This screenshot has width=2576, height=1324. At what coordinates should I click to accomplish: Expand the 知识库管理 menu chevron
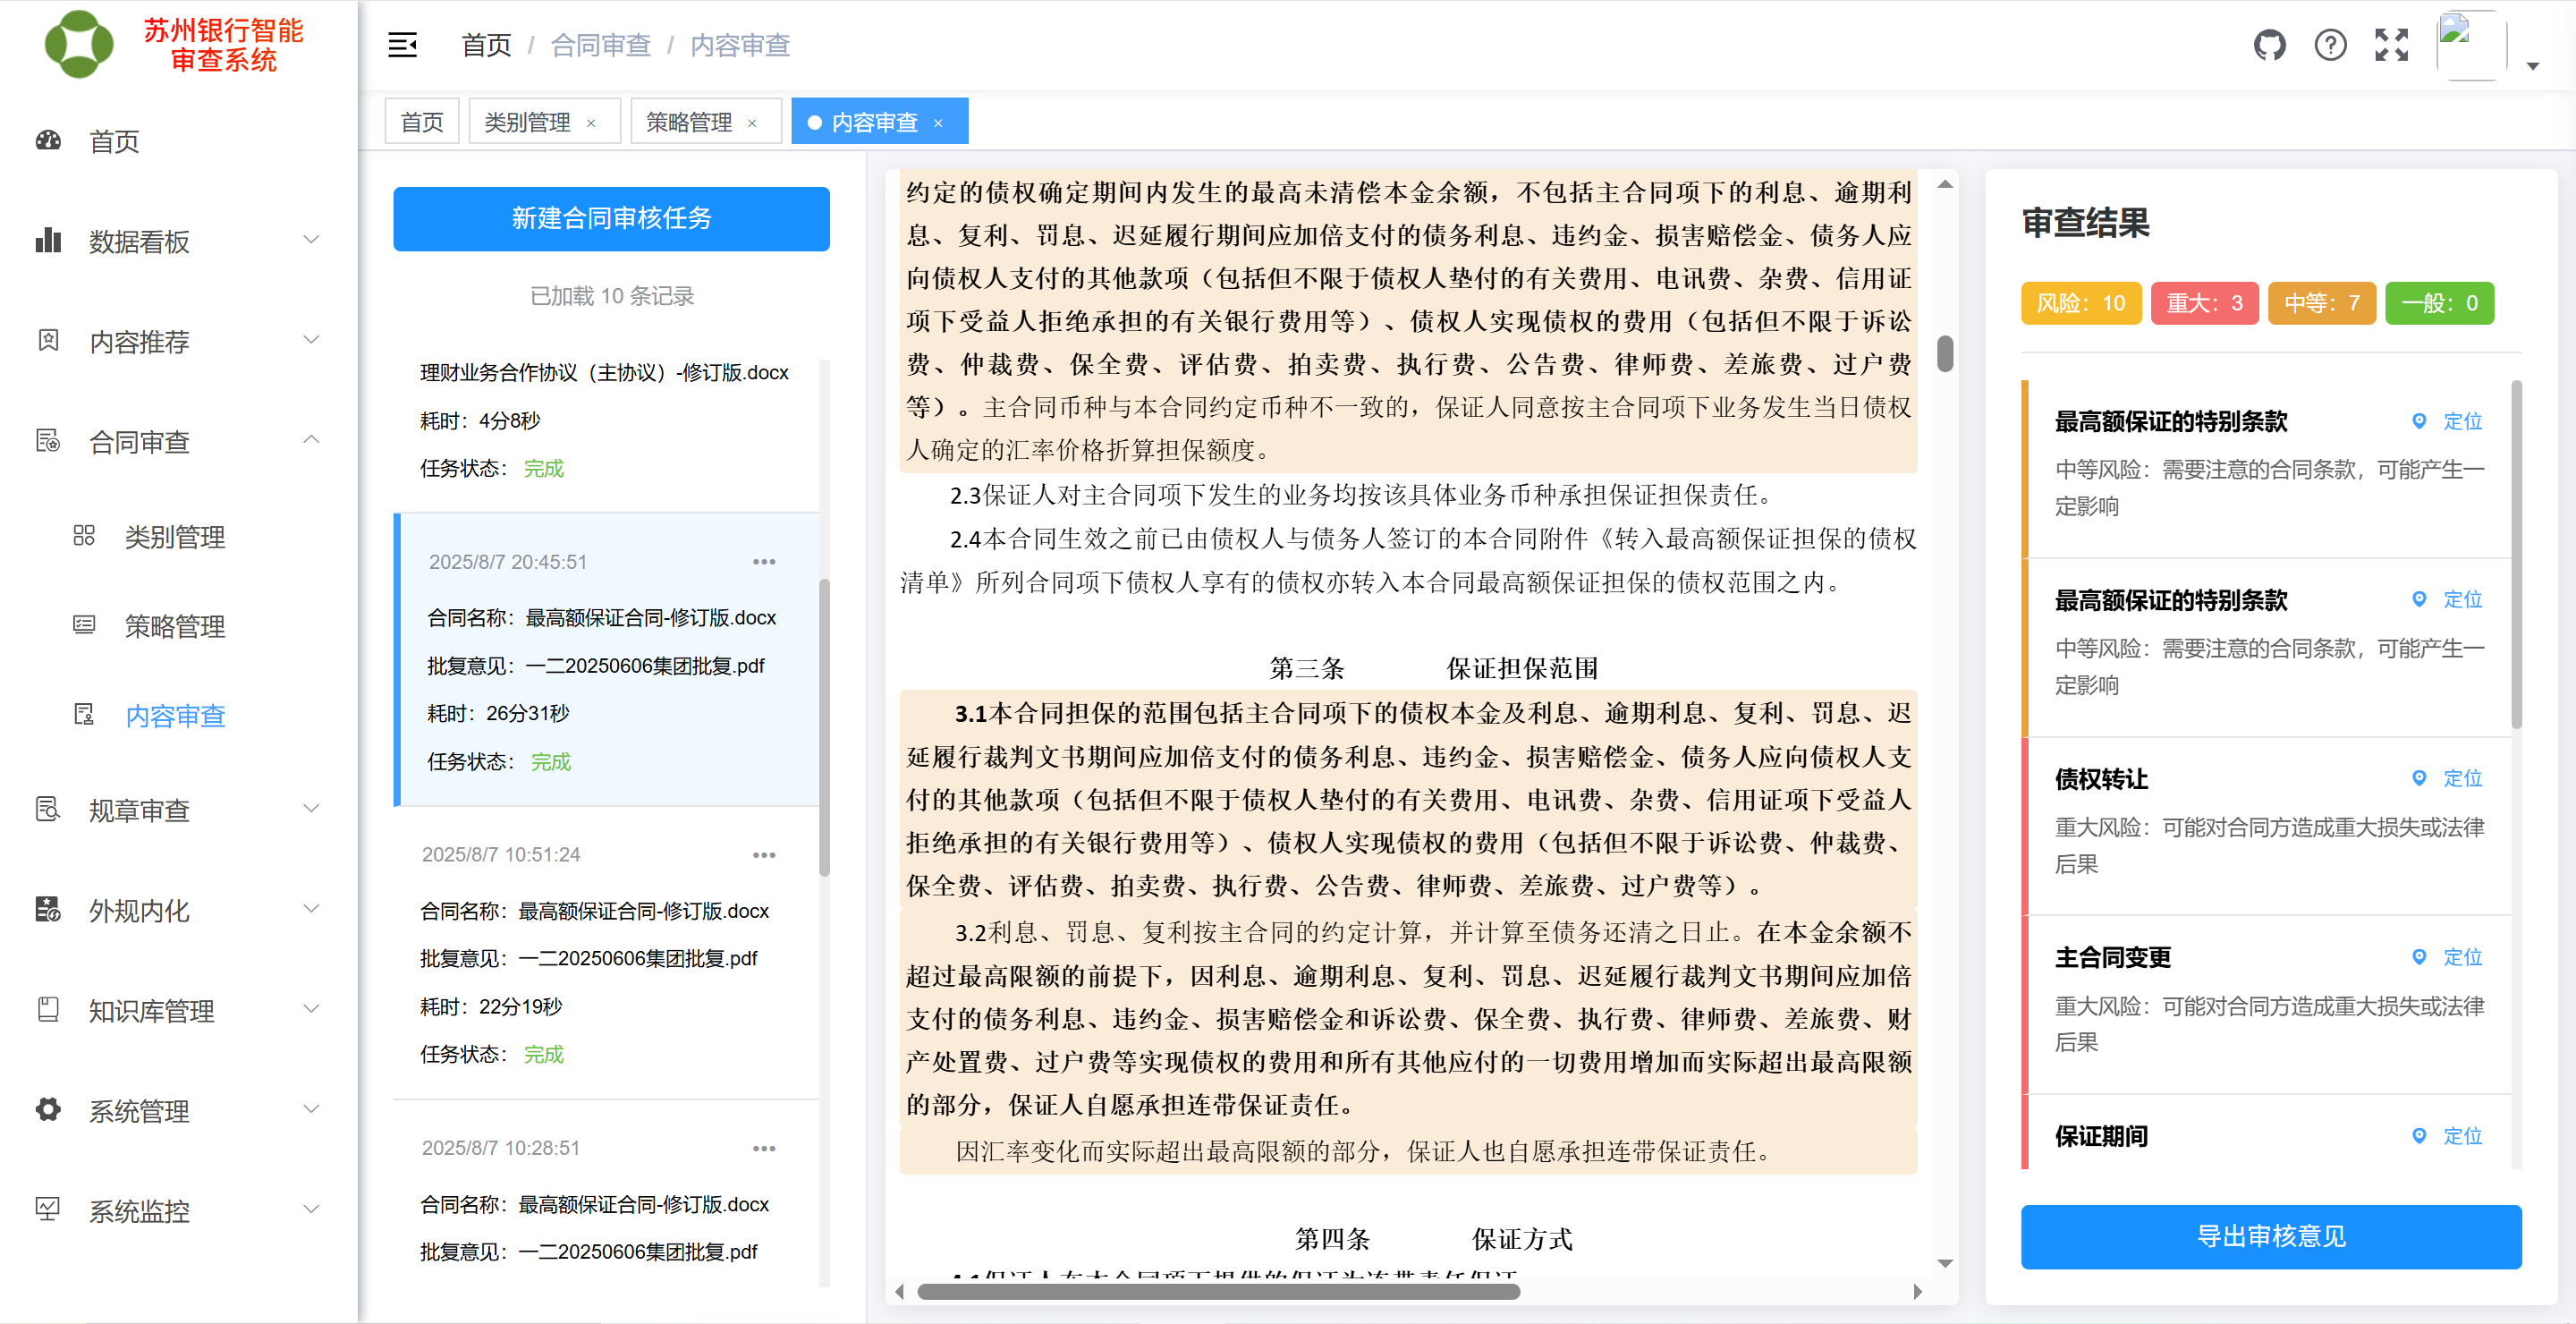click(x=311, y=1009)
